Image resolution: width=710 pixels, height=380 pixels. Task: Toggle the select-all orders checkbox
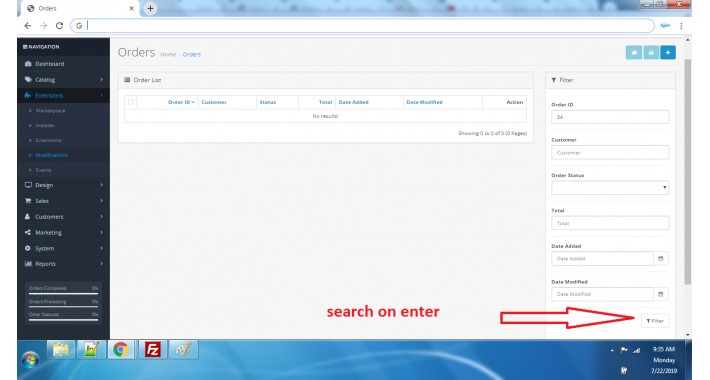coord(130,102)
